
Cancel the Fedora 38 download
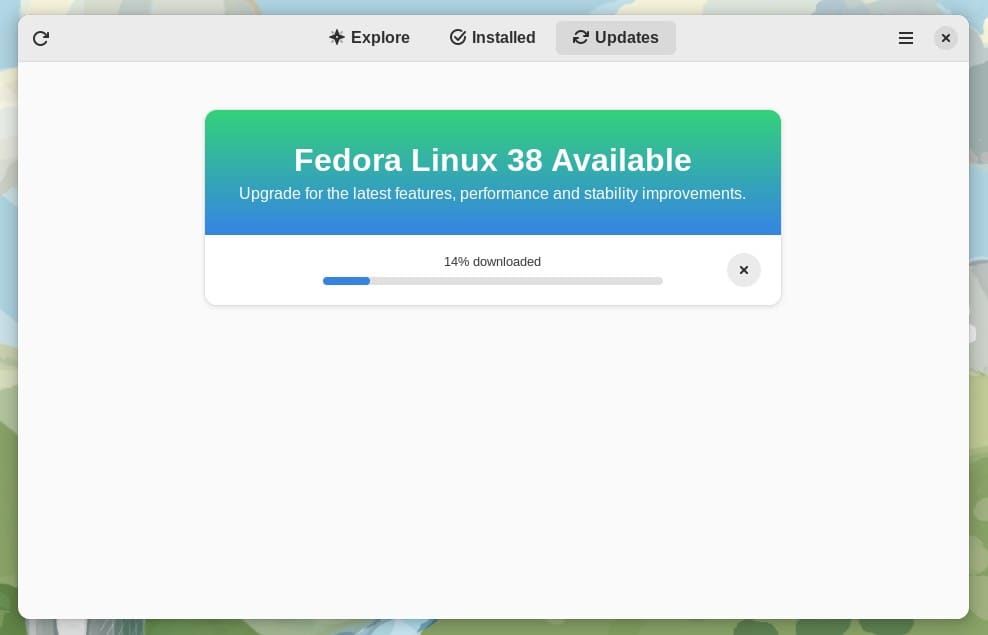point(744,270)
